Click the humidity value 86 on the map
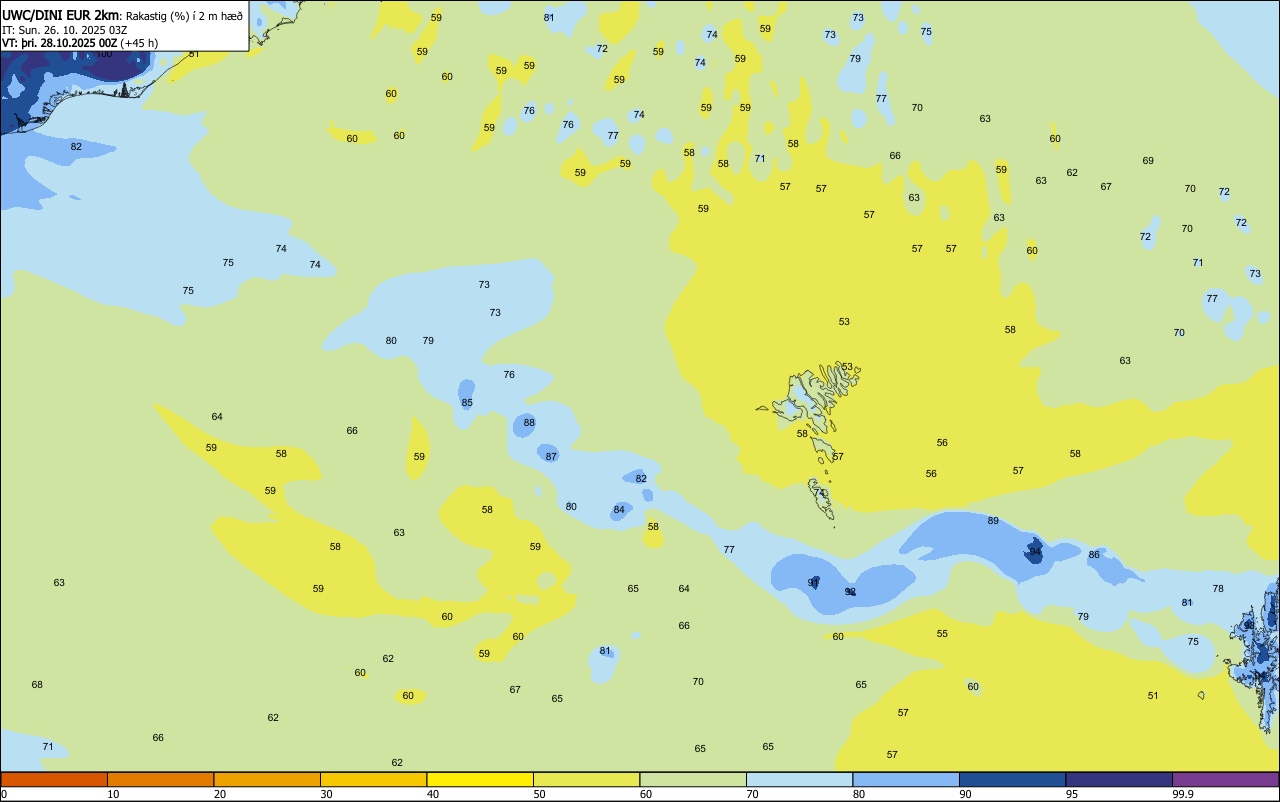 pyautogui.click(x=1094, y=555)
